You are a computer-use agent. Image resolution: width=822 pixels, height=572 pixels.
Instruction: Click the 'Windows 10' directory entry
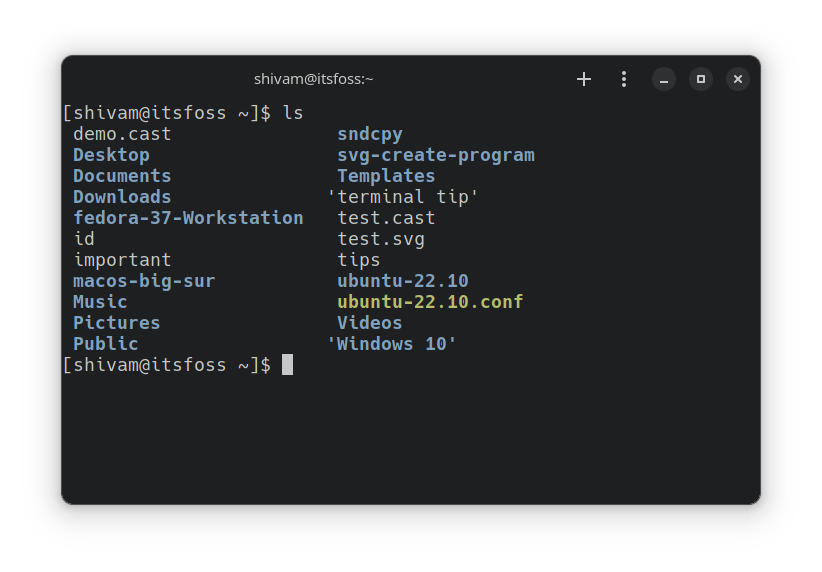392,344
